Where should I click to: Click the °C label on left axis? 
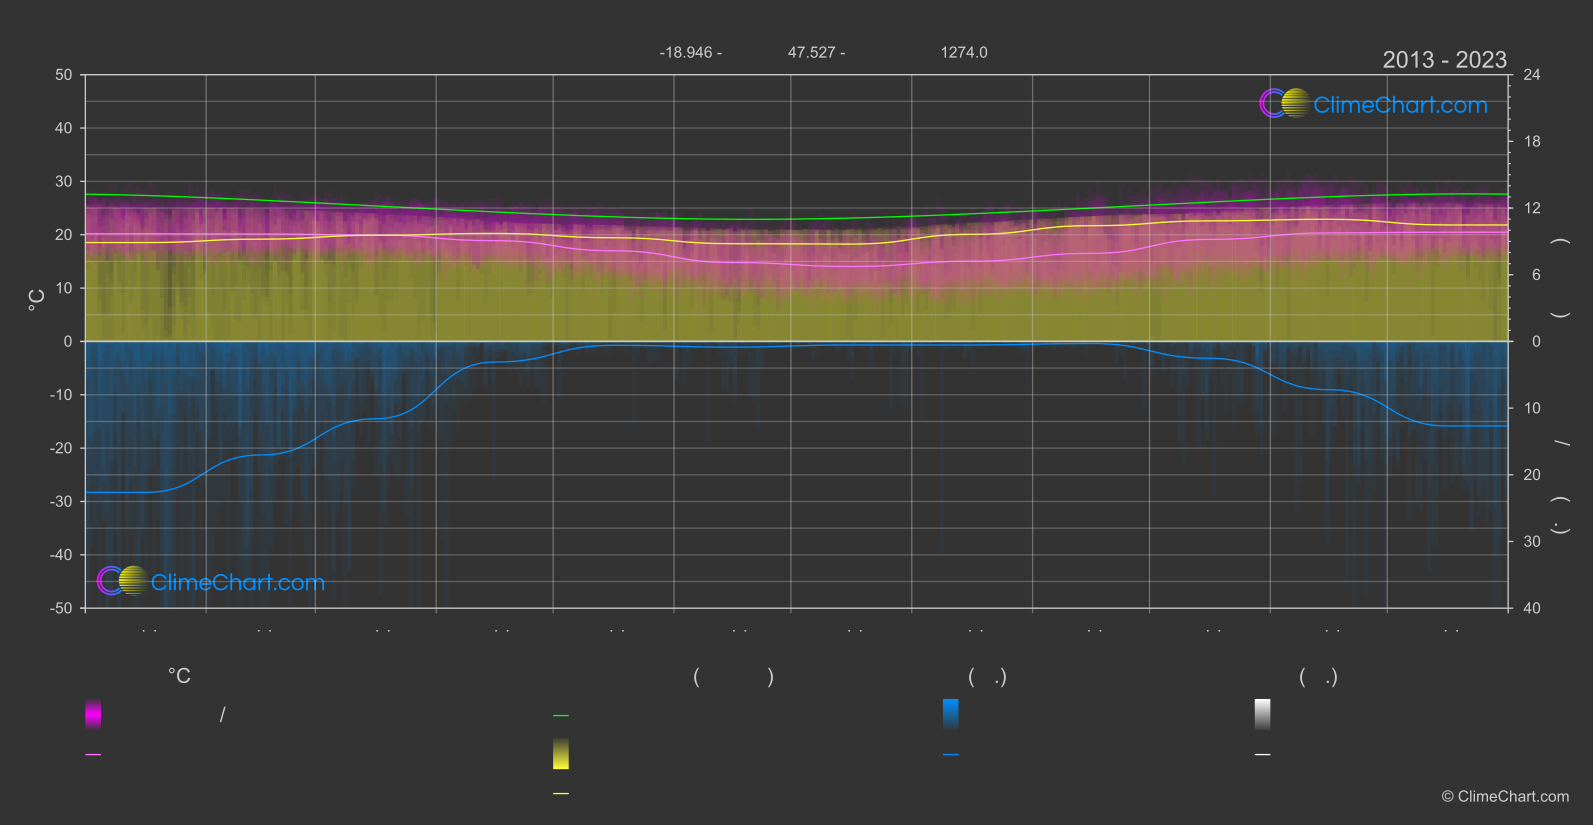pyautogui.click(x=36, y=300)
